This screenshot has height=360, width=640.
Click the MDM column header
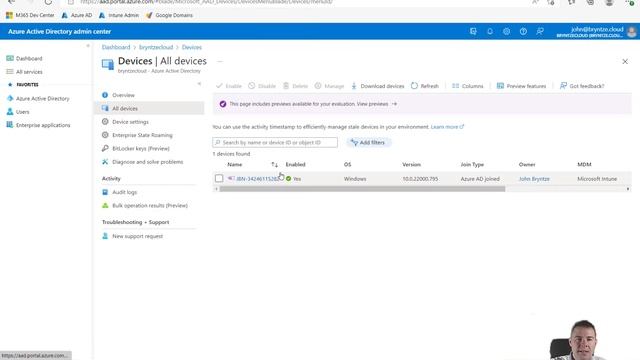584,164
